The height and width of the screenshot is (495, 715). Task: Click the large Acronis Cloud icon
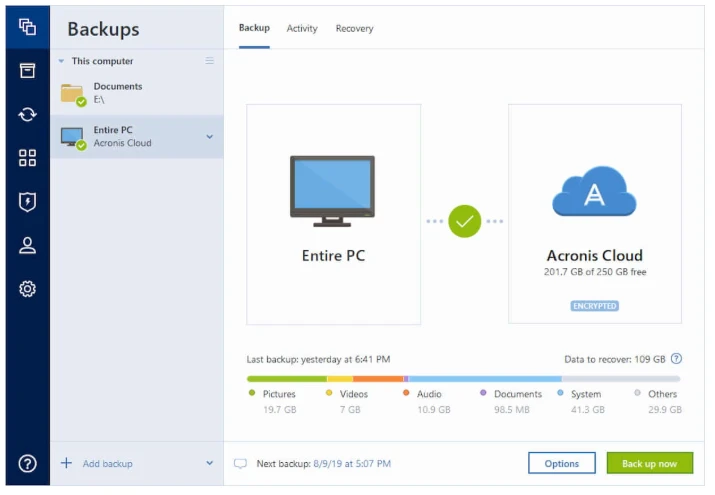point(594,191)
